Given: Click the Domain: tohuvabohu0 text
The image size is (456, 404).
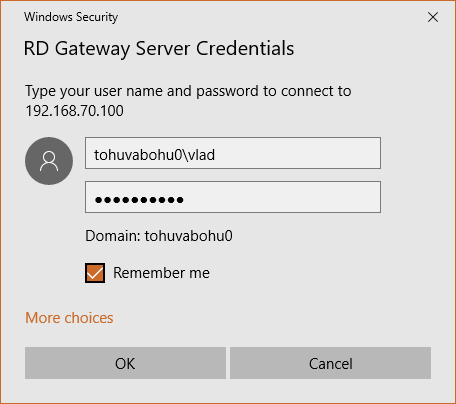Looking at the screenshot, I should pyautogui.click(x=159, y=236).
